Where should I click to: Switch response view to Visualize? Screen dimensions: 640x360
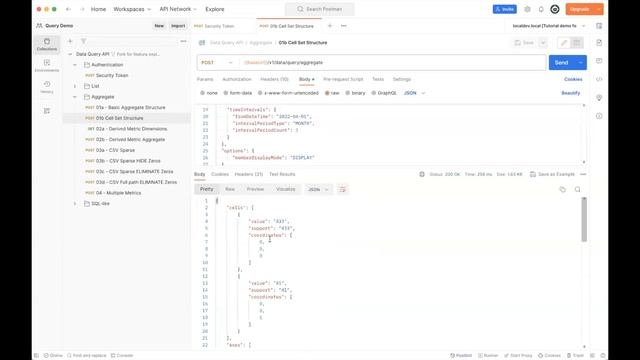click(x=285, y=189)
